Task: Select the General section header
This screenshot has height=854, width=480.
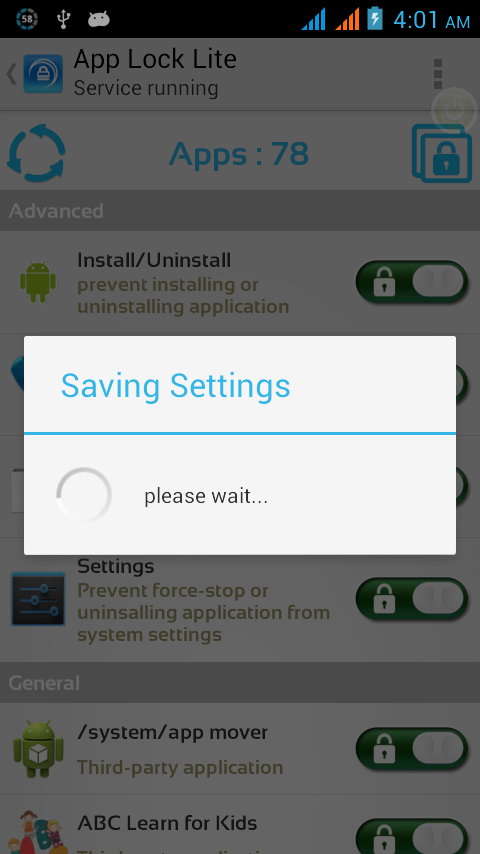Action: coord(240,682)
